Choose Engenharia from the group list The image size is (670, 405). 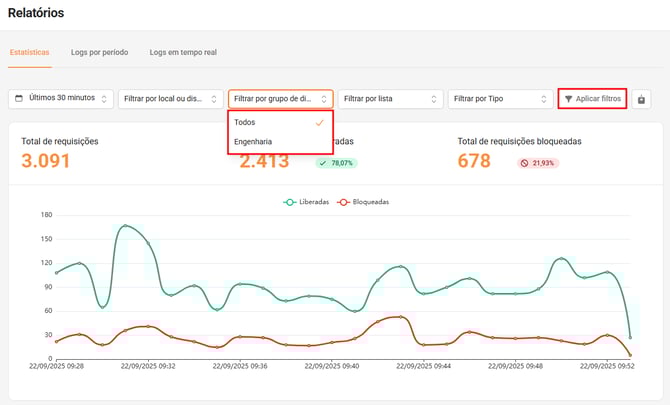(x=254, y=142)
